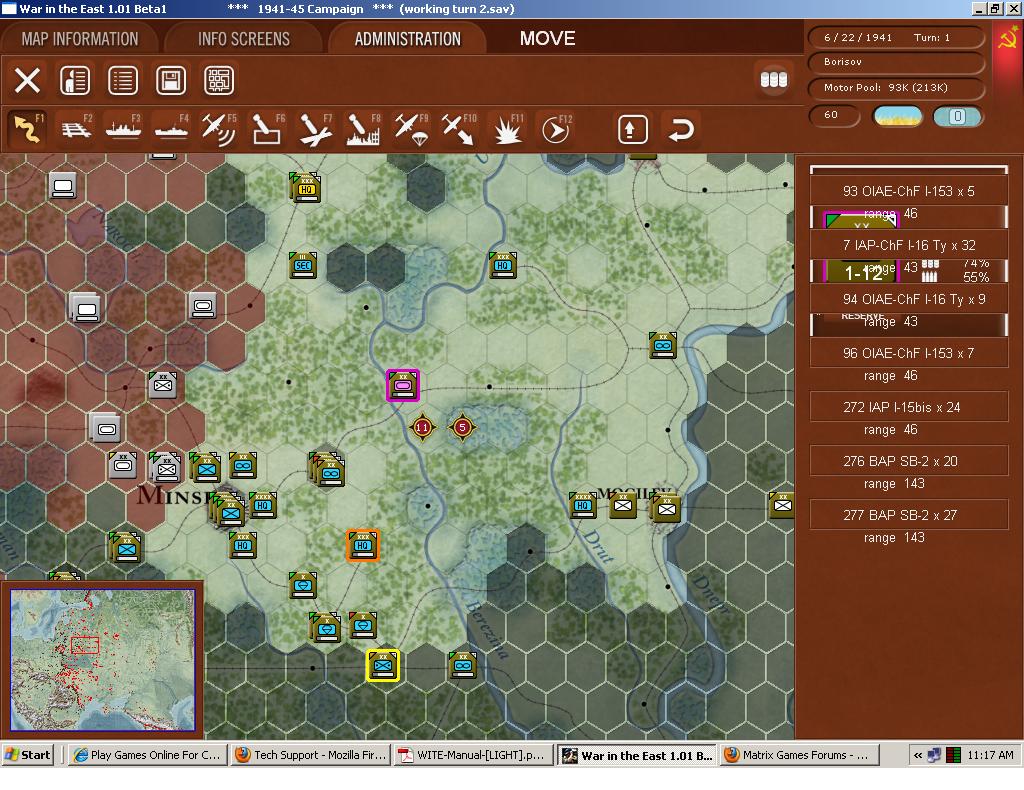Switch to Tech Support Mozilla Firefox window
The height and width of the screenshot is (790, 1024).
pos(311,755)
